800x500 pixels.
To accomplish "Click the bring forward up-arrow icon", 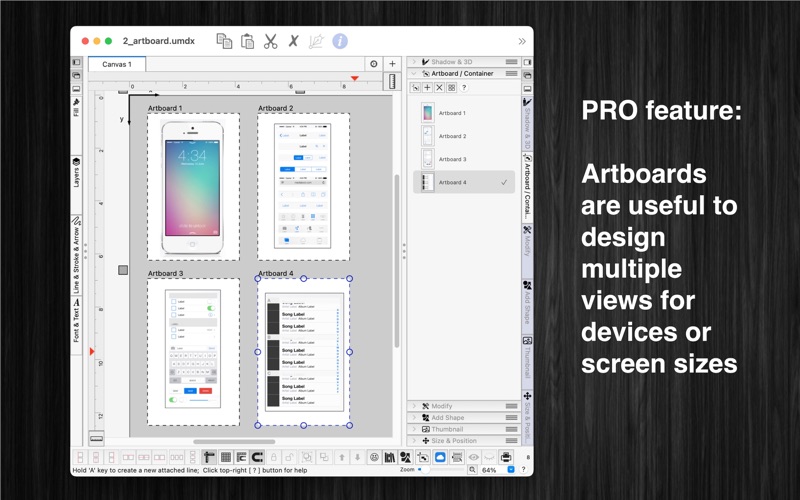I will coord(342,457).
